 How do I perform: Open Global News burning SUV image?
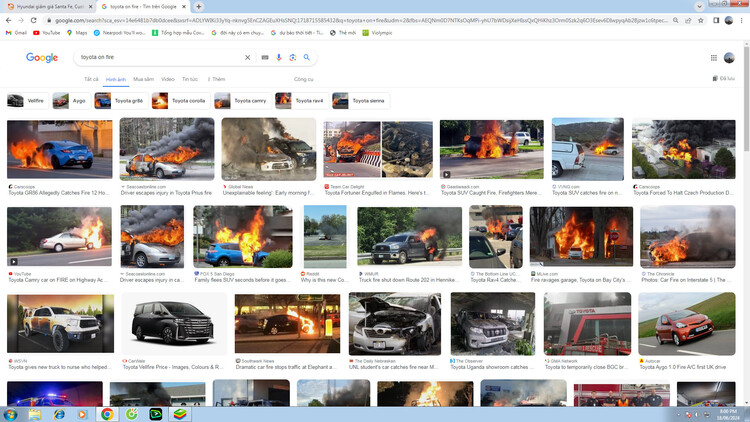(269, 149)
